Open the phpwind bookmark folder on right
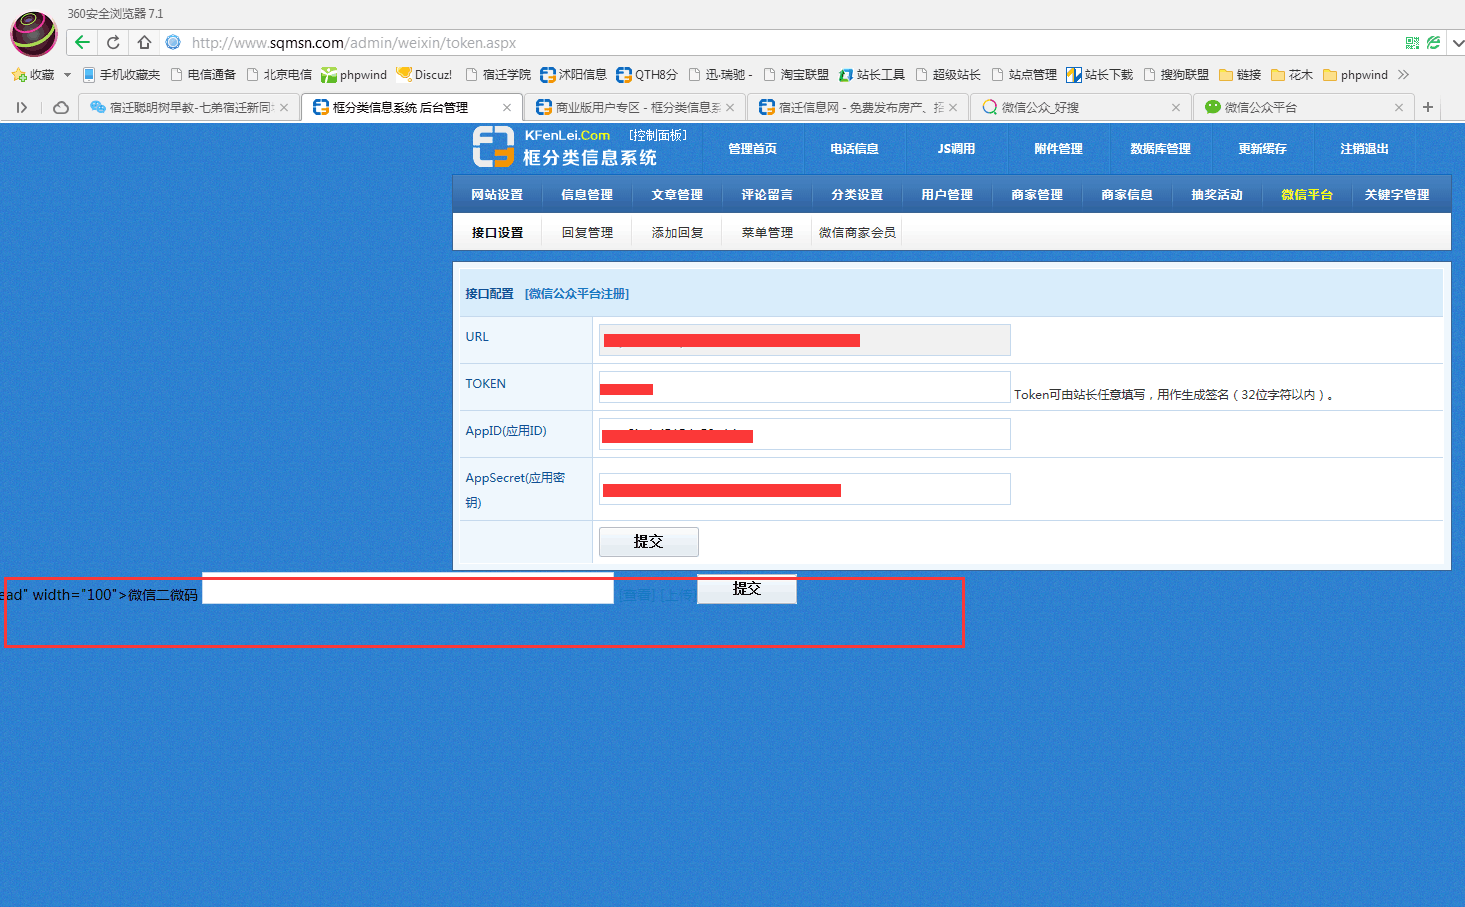The height and width of the screenshot is (907, 1465). (x=1355, y=75)
